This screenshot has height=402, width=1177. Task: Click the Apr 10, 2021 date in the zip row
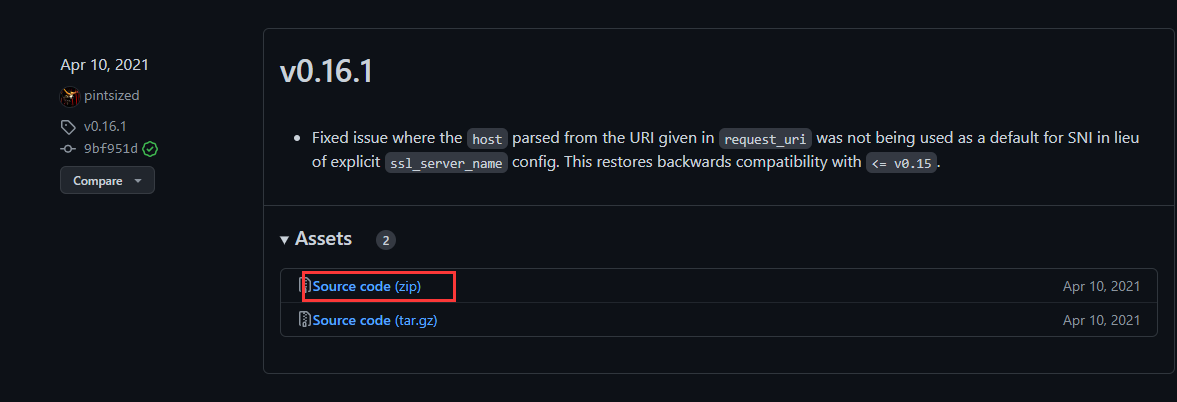(x=1101, y=286)
